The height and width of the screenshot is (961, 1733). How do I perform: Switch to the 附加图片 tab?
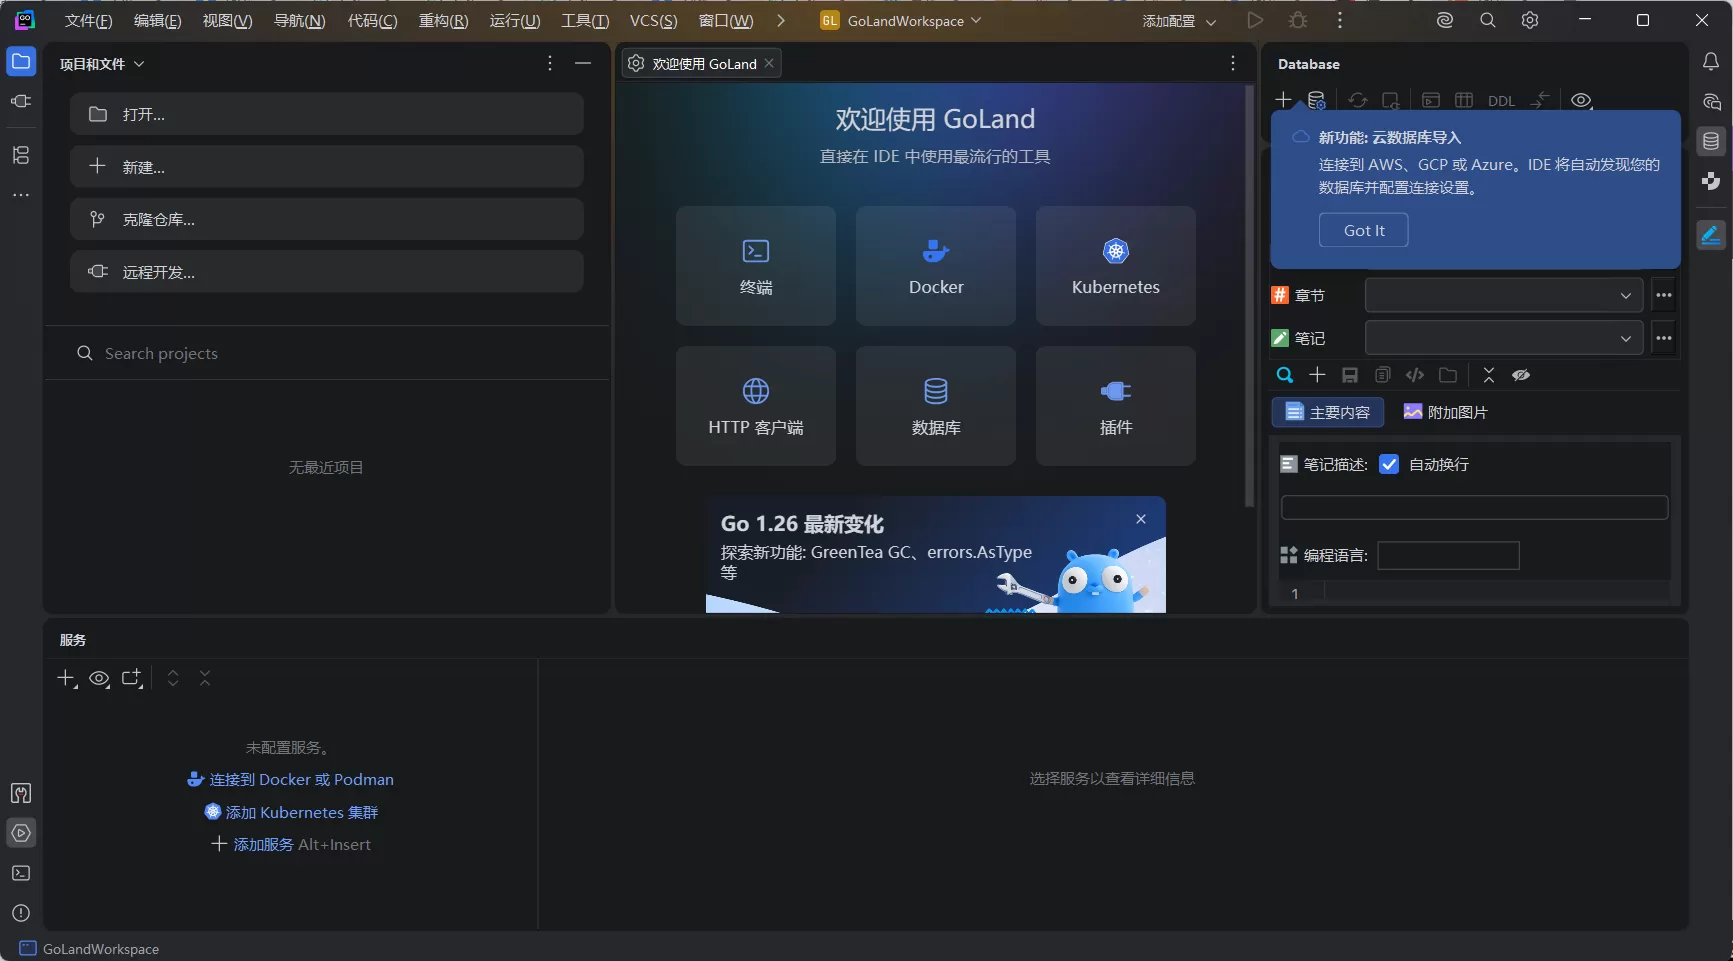(x=1445, y=411)
